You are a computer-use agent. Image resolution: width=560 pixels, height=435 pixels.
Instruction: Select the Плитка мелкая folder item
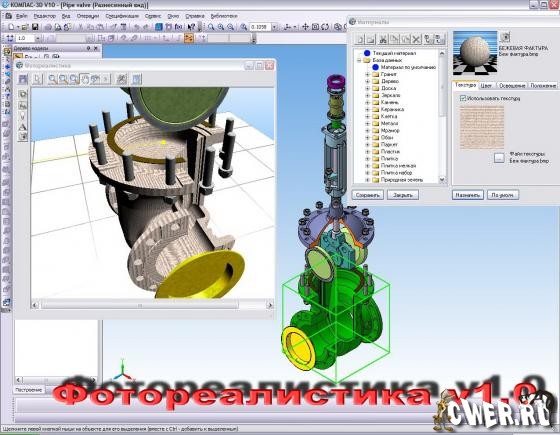click(x=398, y=165)
